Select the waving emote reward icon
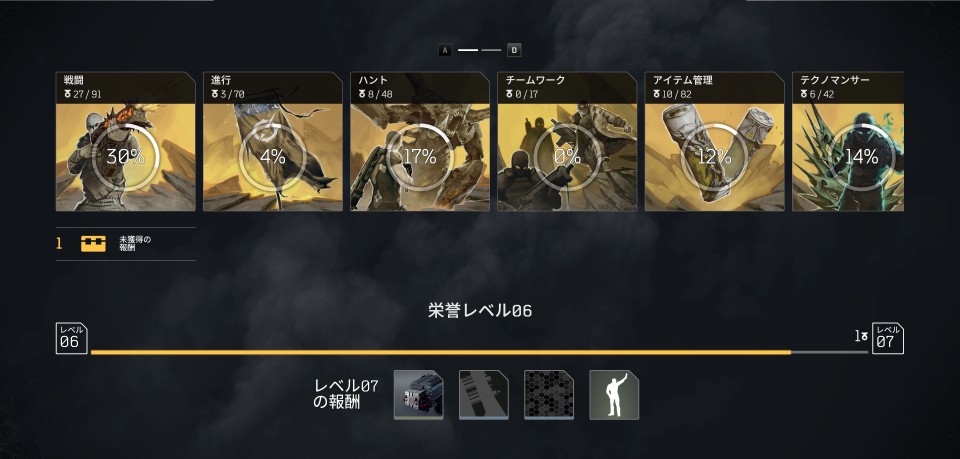The height and width of the screenshot is (459, 960). point(614,395)
